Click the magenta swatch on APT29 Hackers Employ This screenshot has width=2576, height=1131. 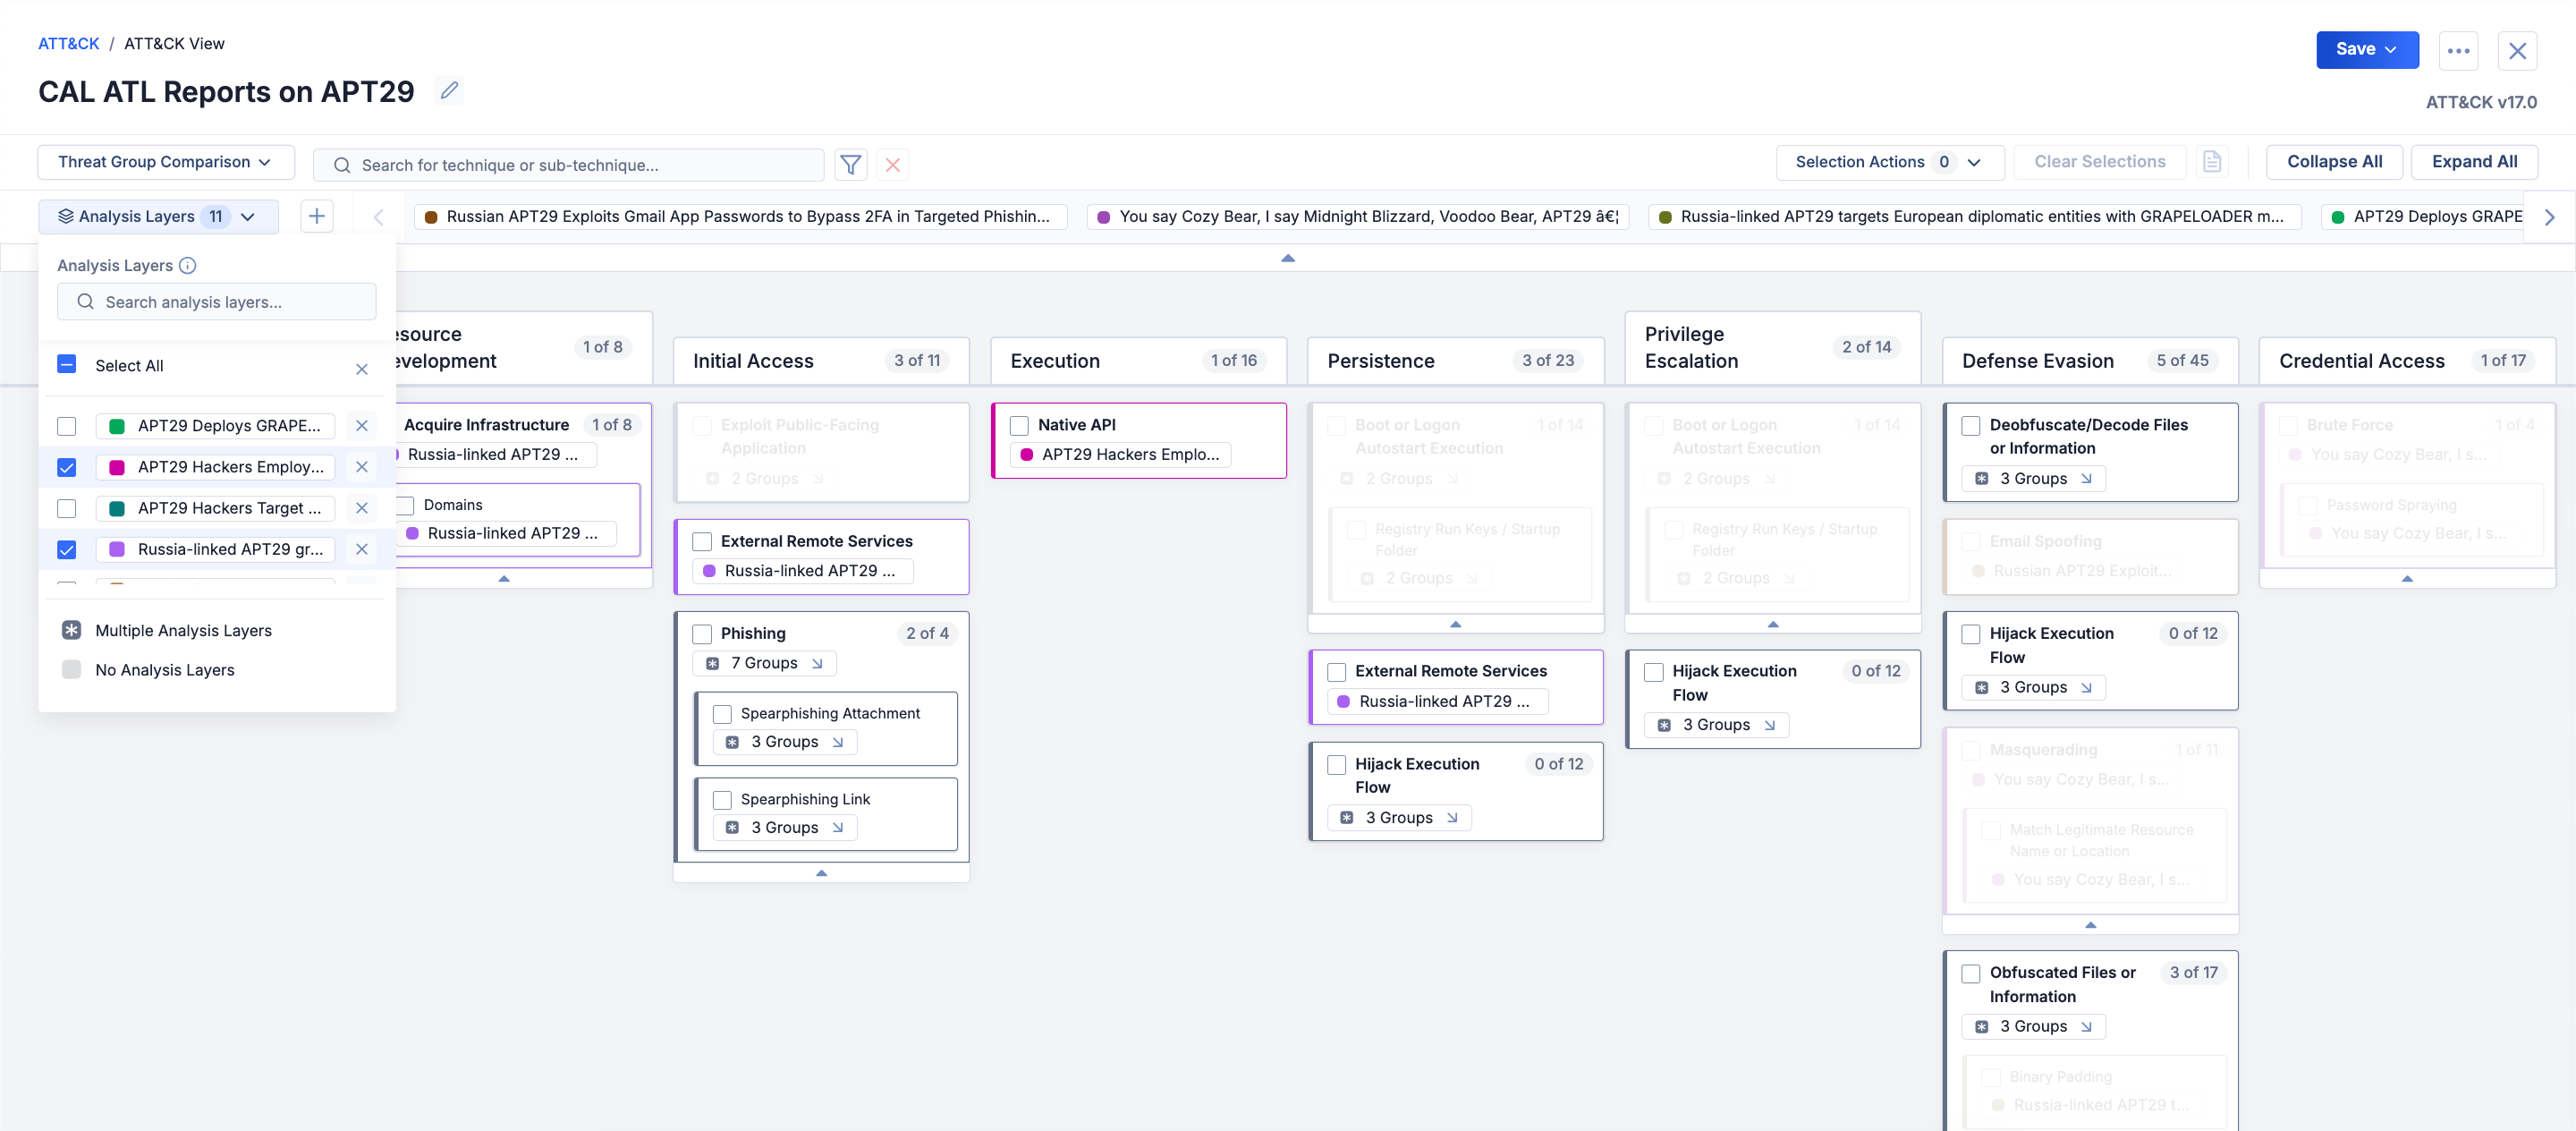117,467
